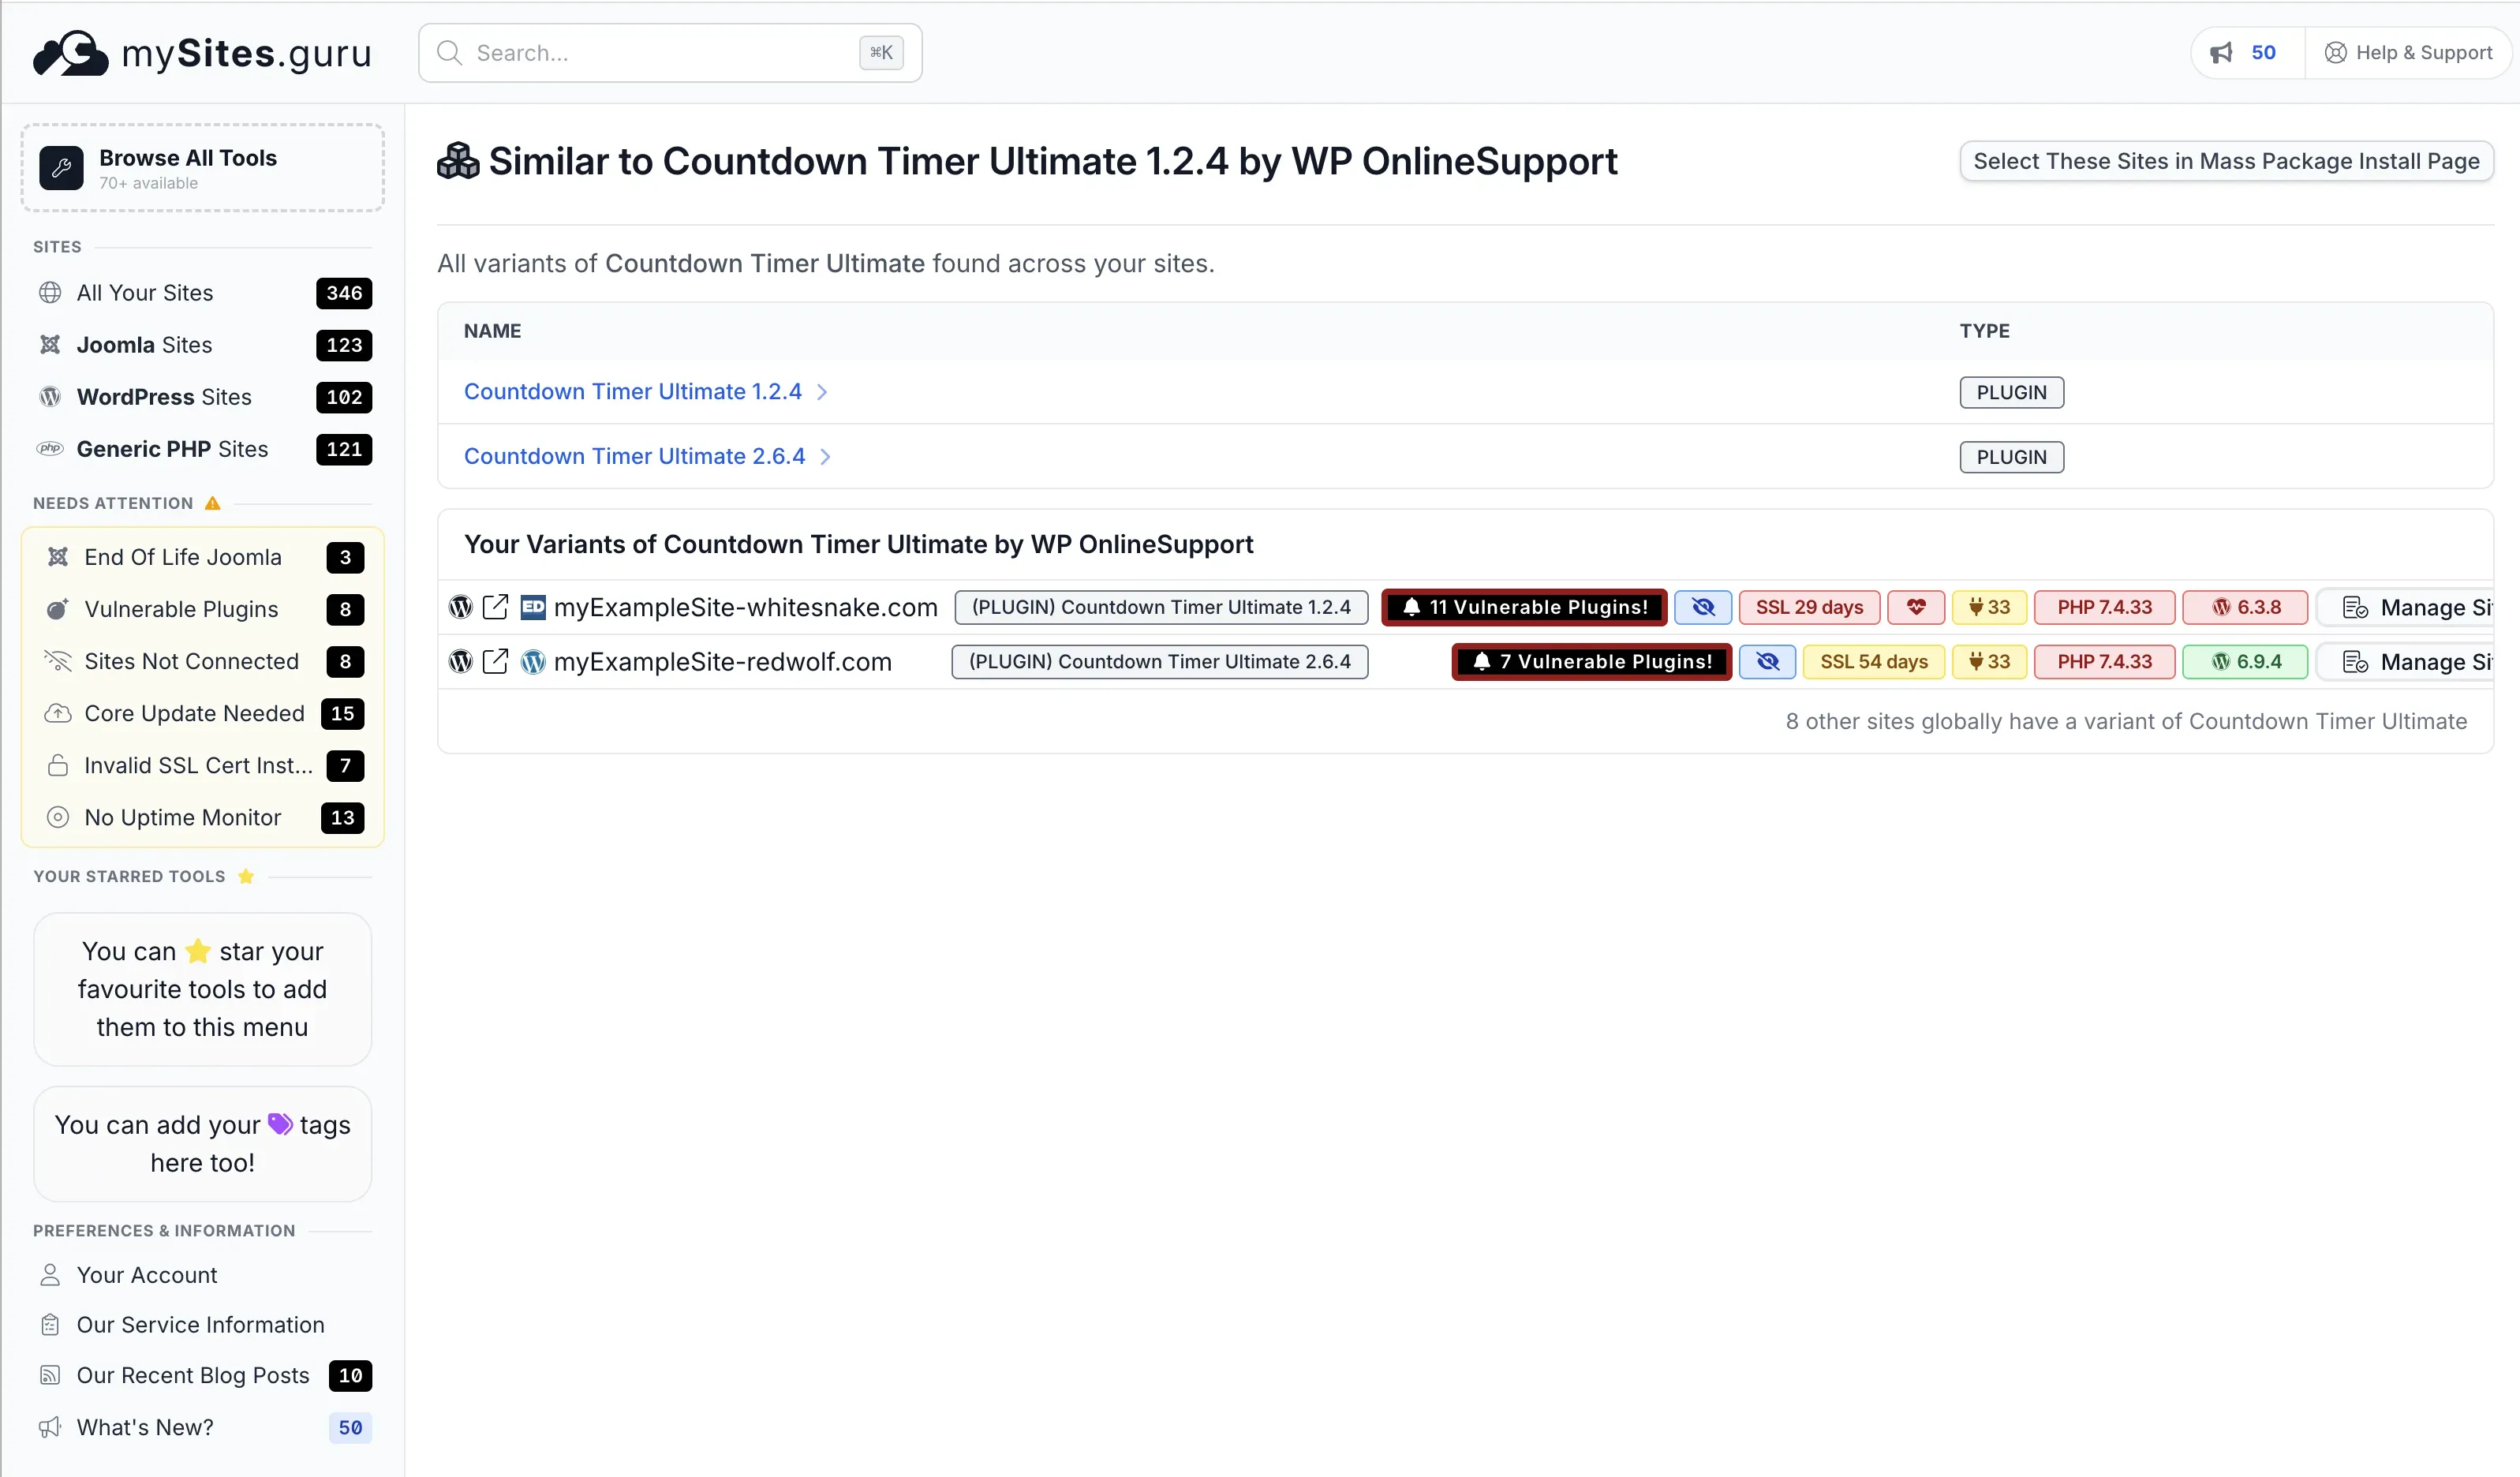Expand the Countdown Timer Ultimate 1.2.4 chevron

(x=822, y=392)
